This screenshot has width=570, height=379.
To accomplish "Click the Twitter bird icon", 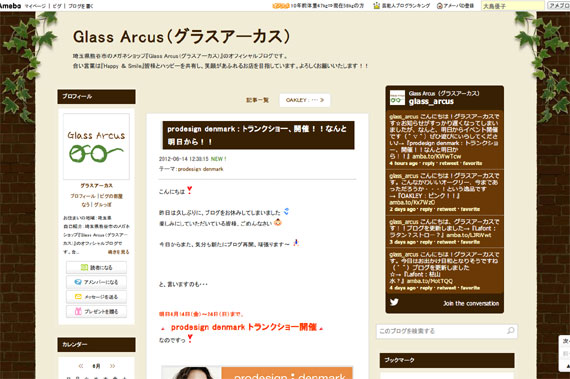I will 394,302.
